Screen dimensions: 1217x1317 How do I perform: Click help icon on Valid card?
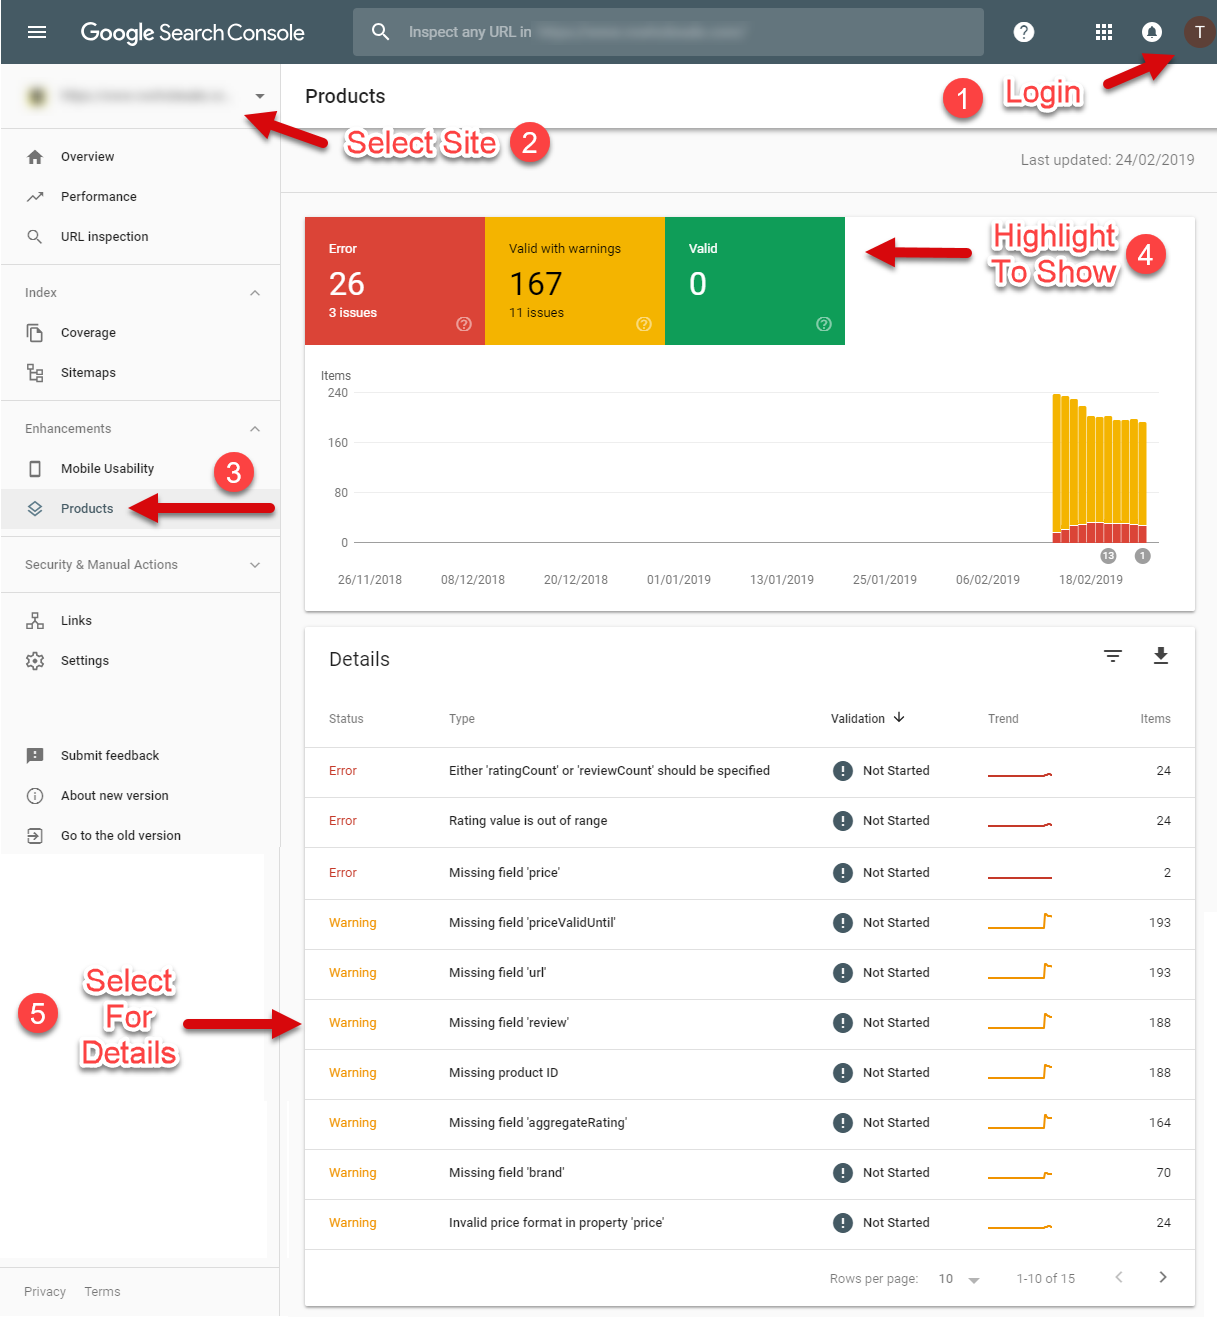coord(824,324)
